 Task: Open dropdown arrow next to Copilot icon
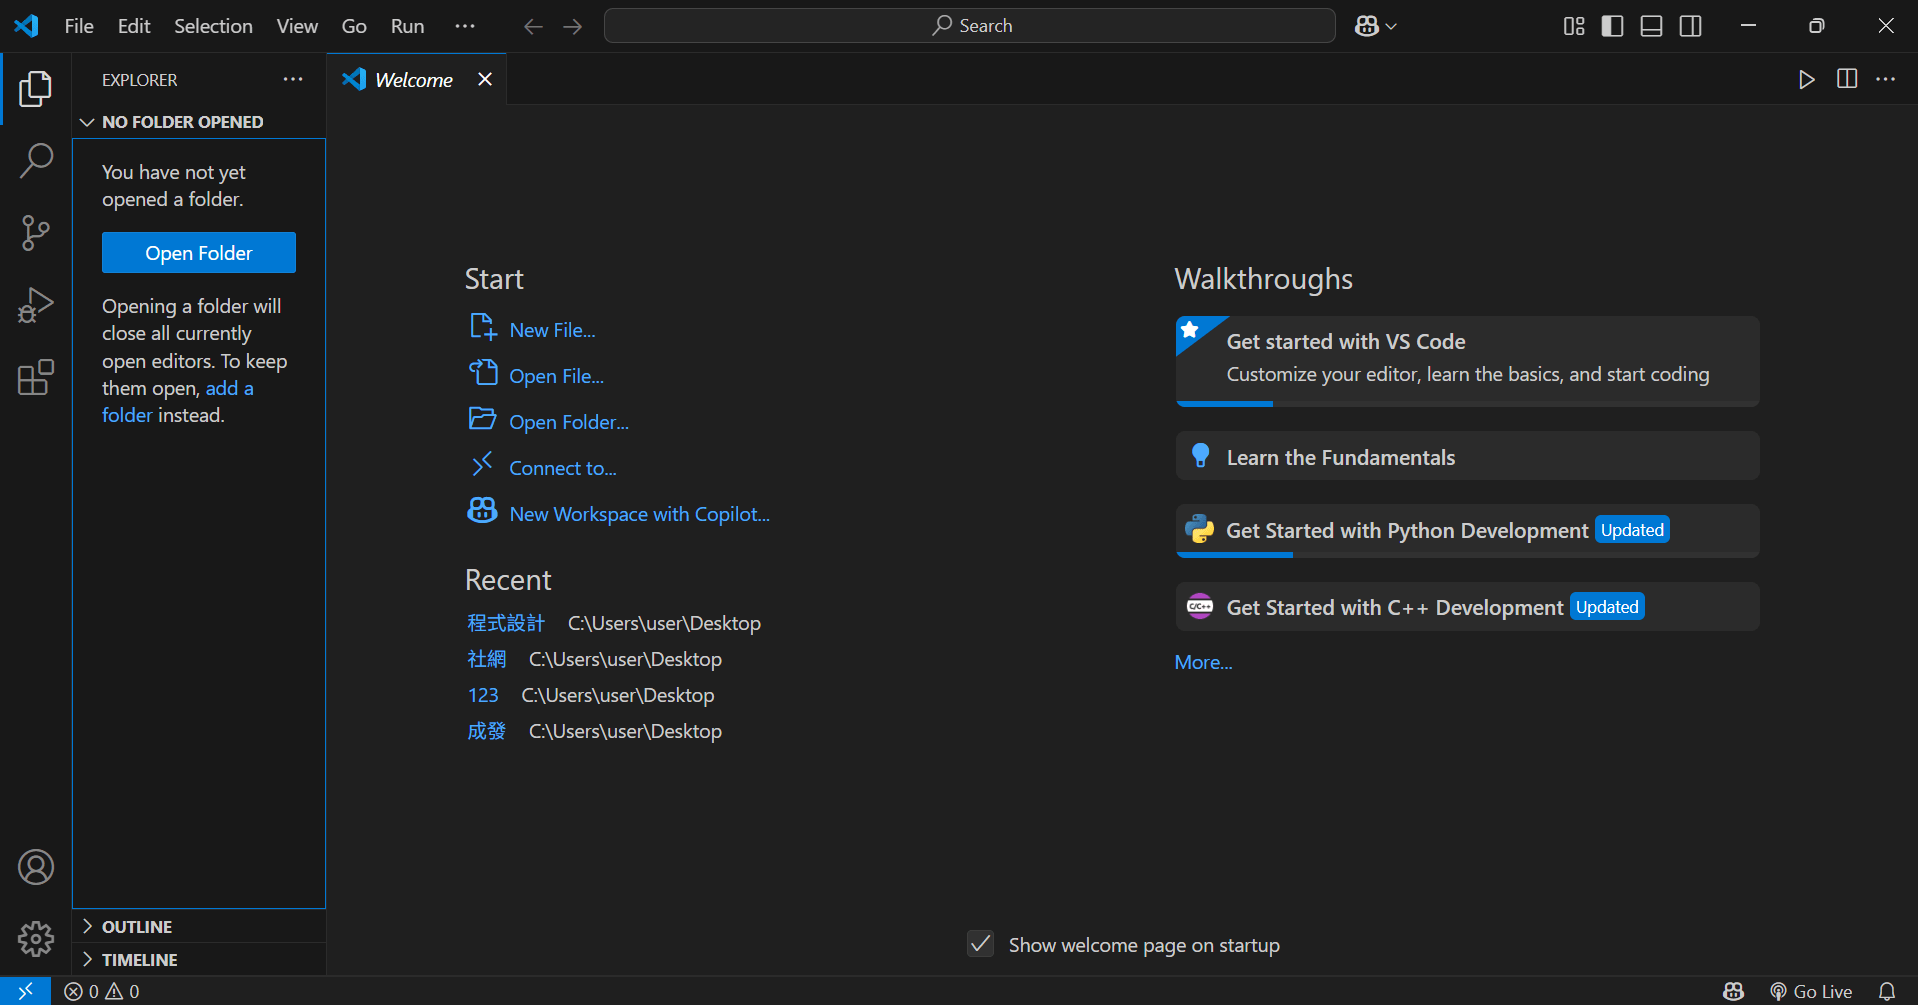pos(1391,27)
